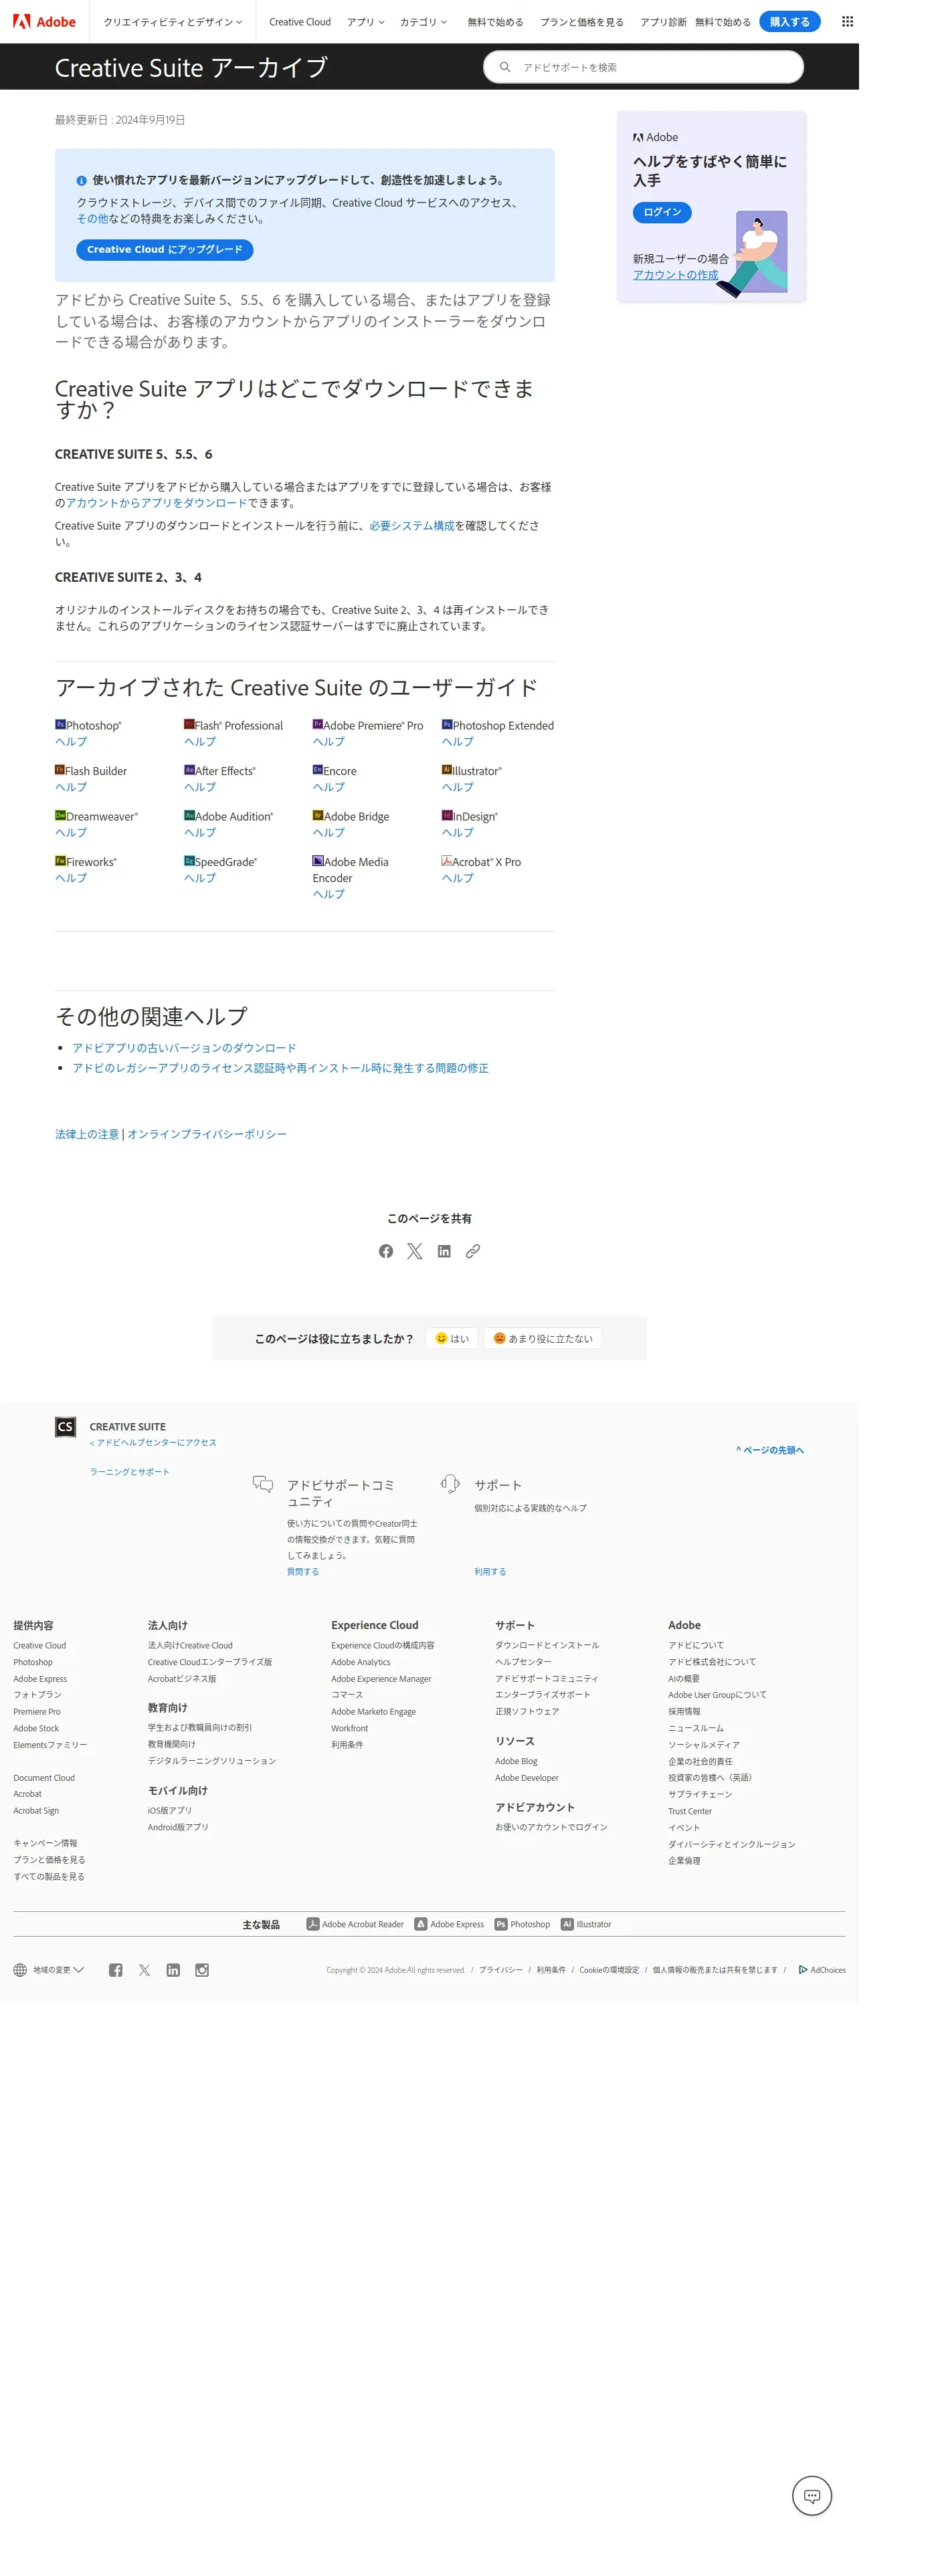Click the Adobe Bridge product icon
936x2576 pixels.
pos(318,815)
